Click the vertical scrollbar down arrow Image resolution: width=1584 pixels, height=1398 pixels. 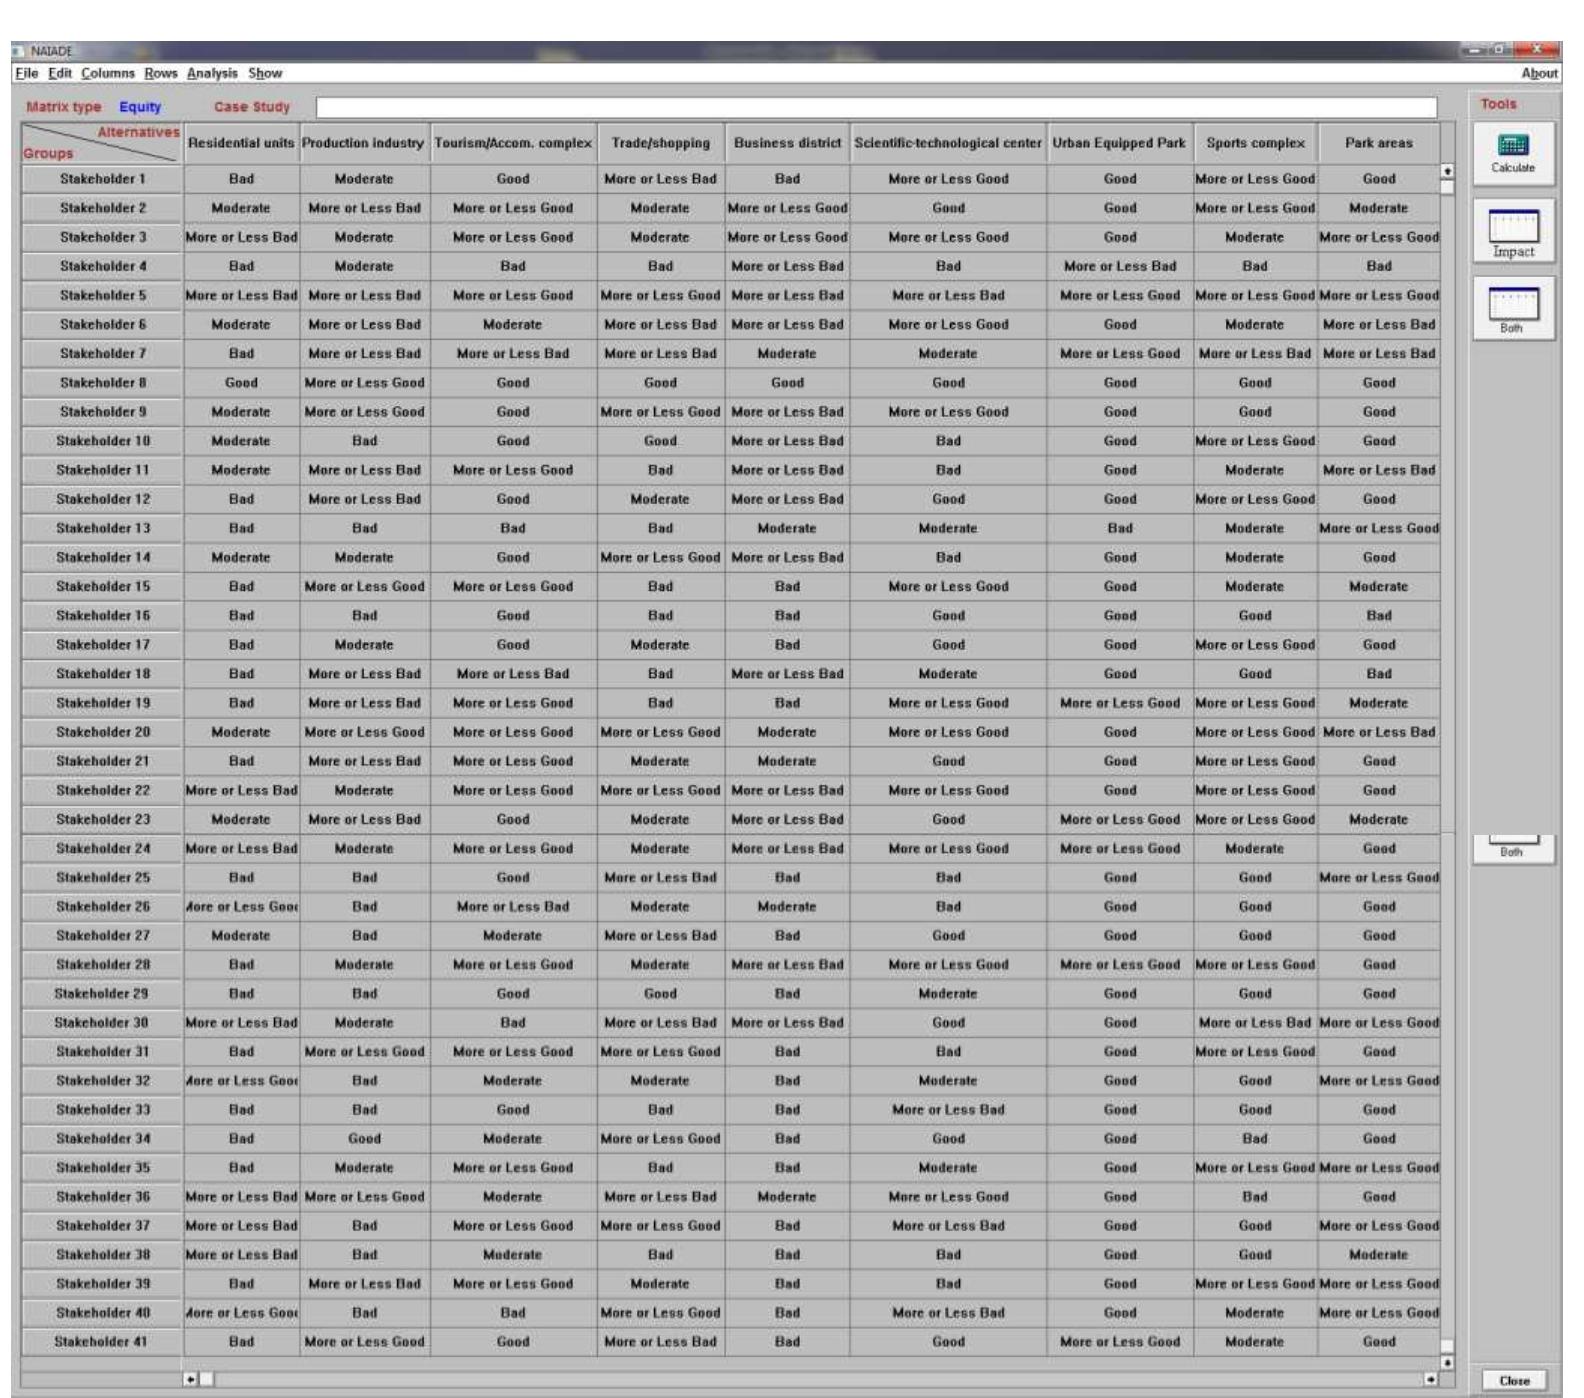(x=1446, y=1363)
